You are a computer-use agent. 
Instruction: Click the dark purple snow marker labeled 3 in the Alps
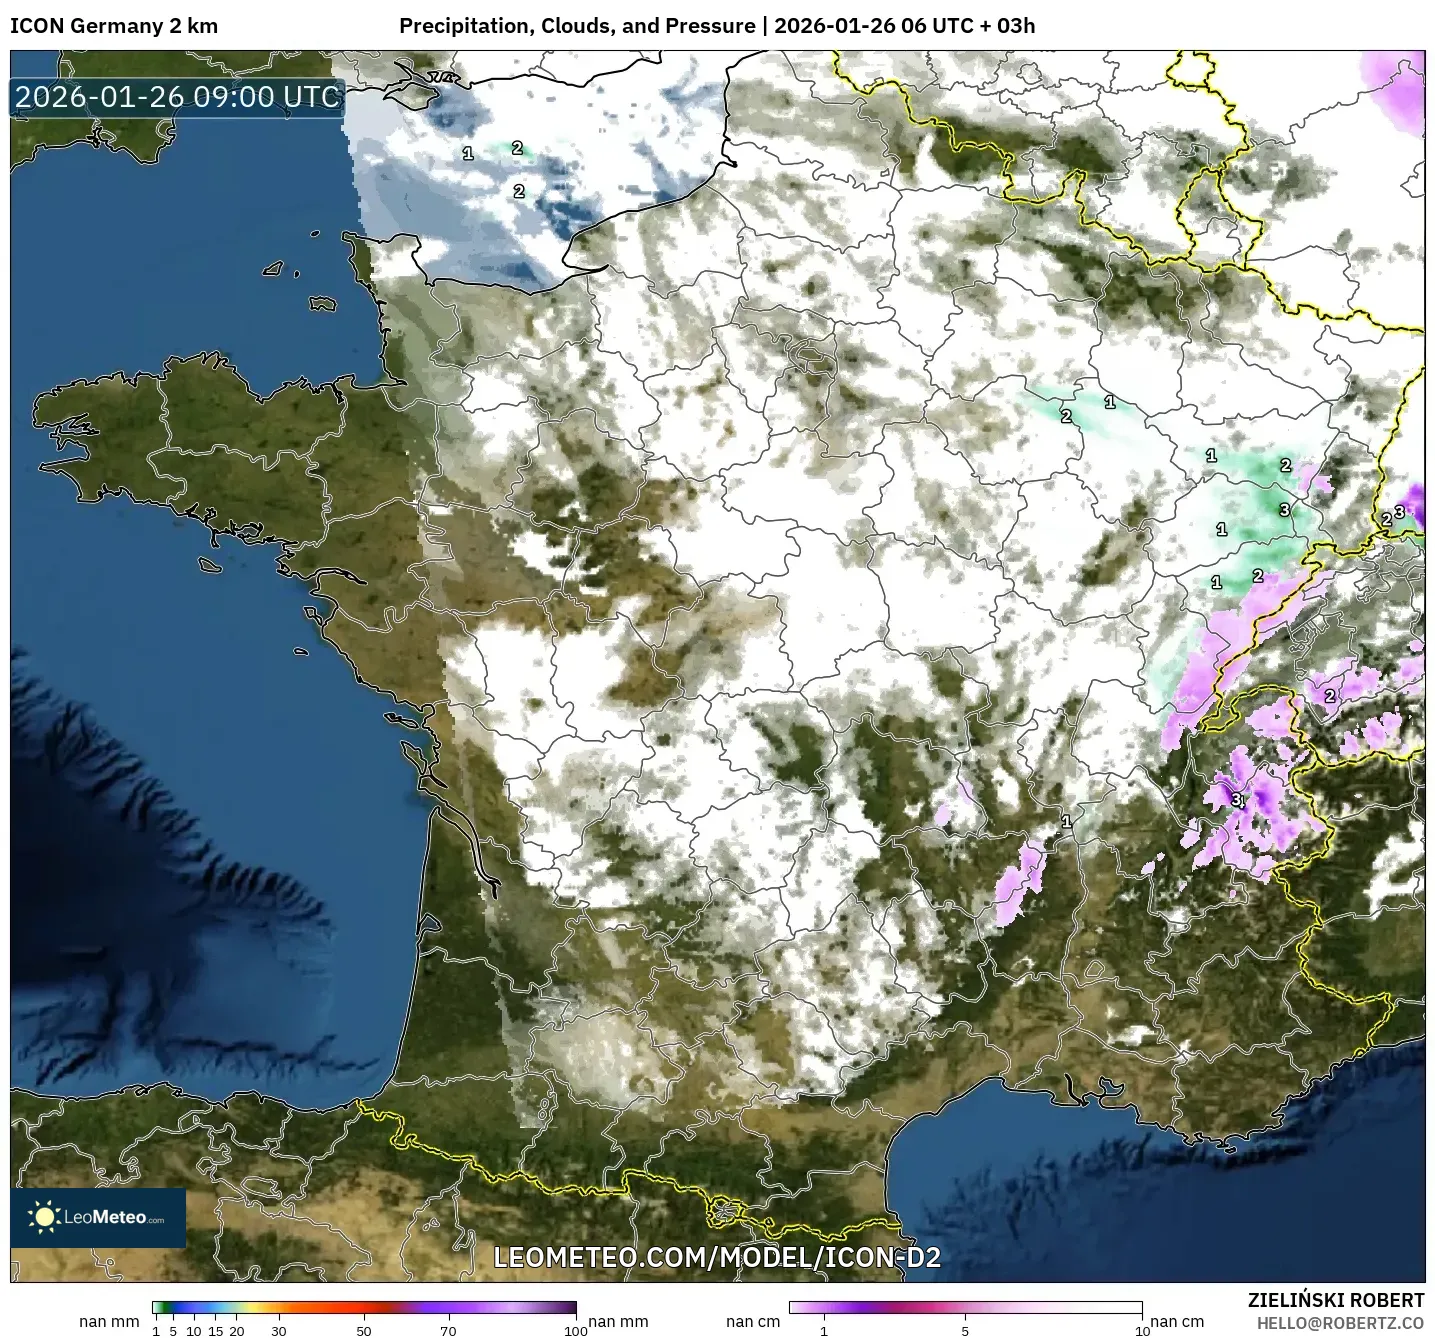1237,799
